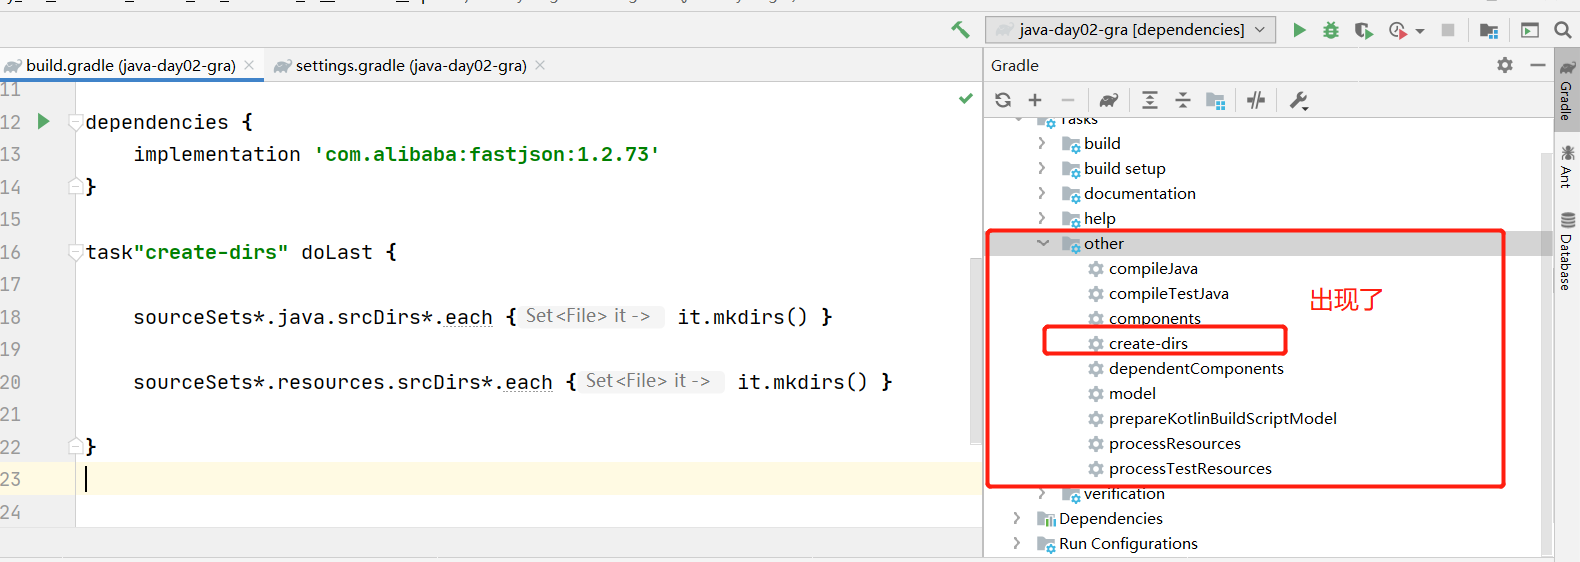The image size is (1580, 562).
Task: Select the verification task group
Action: [1124, 494]
